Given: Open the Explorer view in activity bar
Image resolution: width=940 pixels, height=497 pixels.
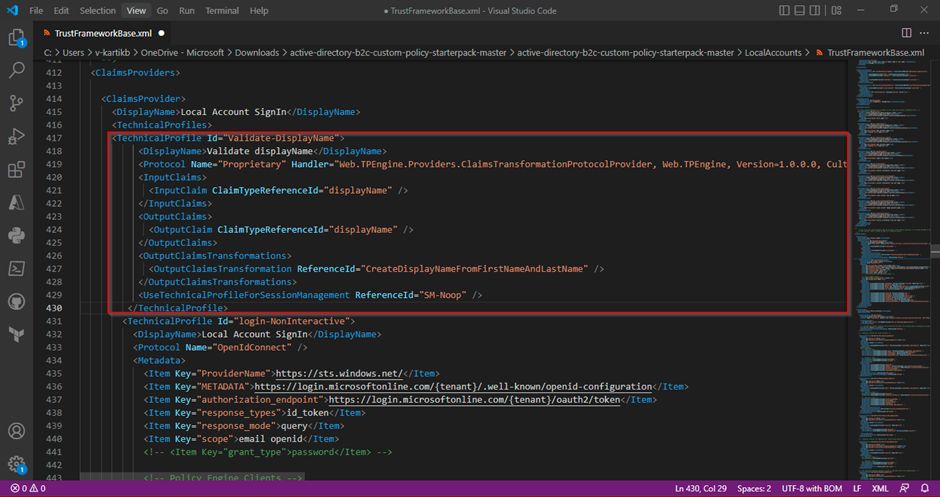Looking at the screenshot, I should pos(16,38).
